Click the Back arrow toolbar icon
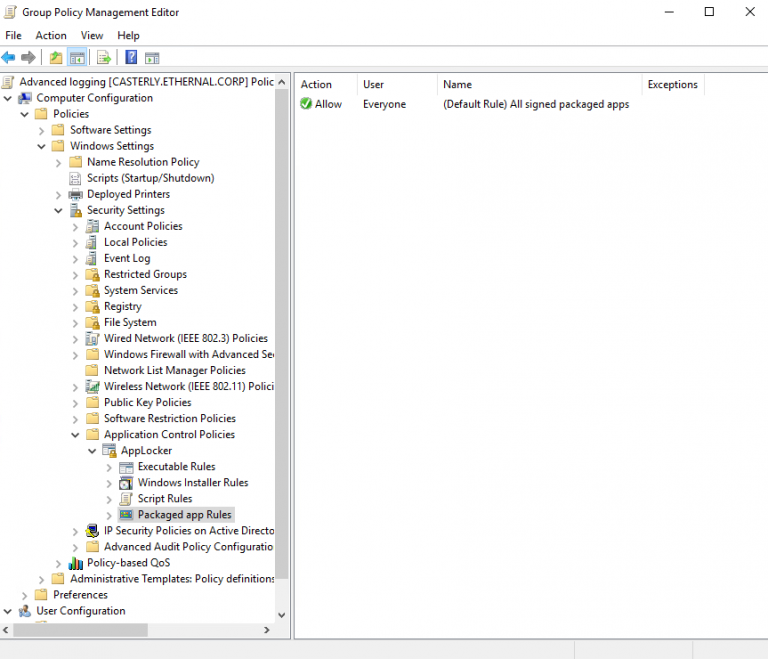The width and height of the screenshot is (768, 659). (9, 58)
